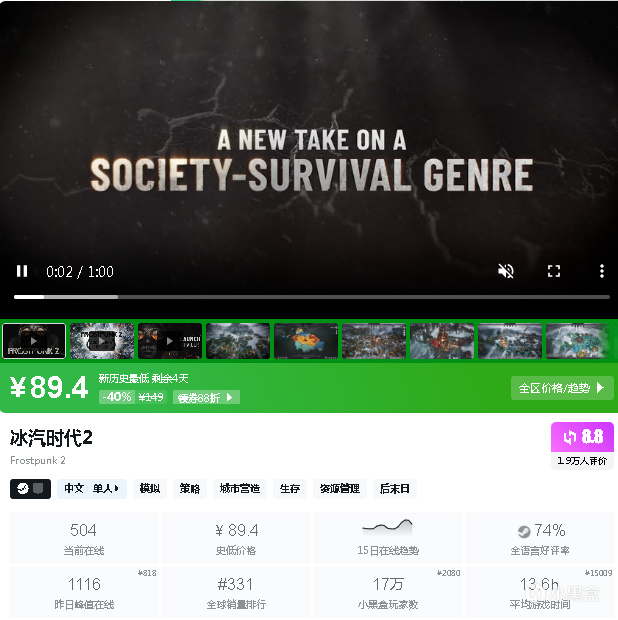Image resolution: width=618 pixels, height=620 pixels.
Task: Click the Steam platform icon badge
Action: [x=30, y=489]
